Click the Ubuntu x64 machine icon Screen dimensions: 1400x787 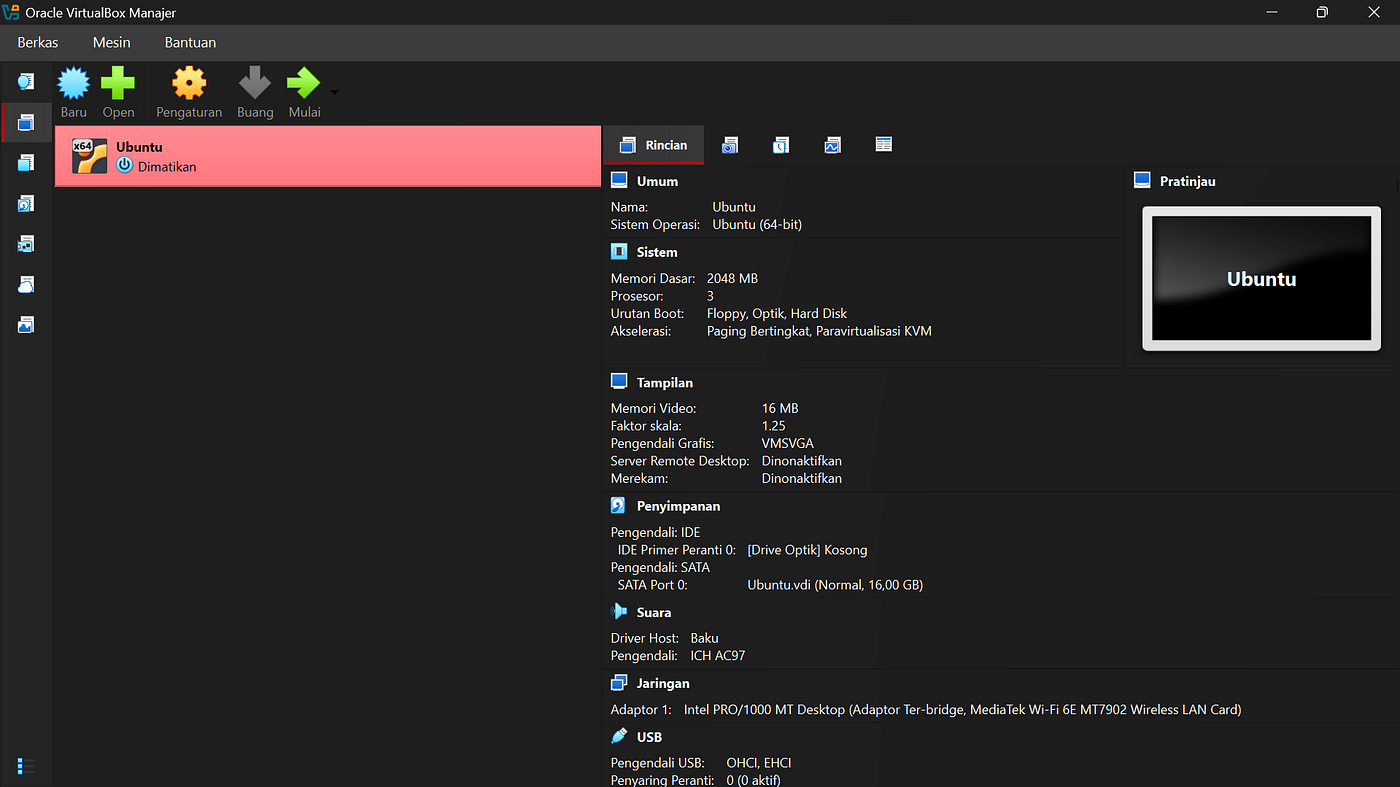(89, 156)
